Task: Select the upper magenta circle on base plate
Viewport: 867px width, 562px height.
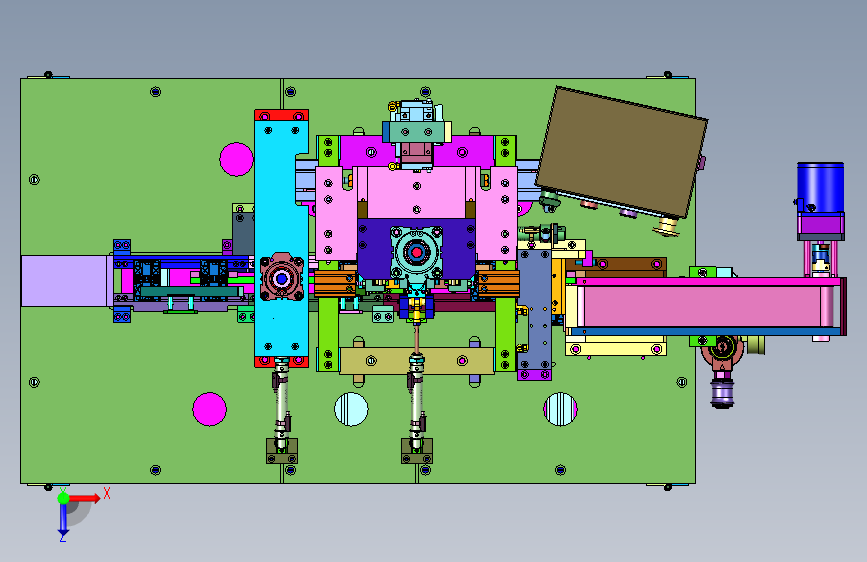Action: tap(236, 159)
